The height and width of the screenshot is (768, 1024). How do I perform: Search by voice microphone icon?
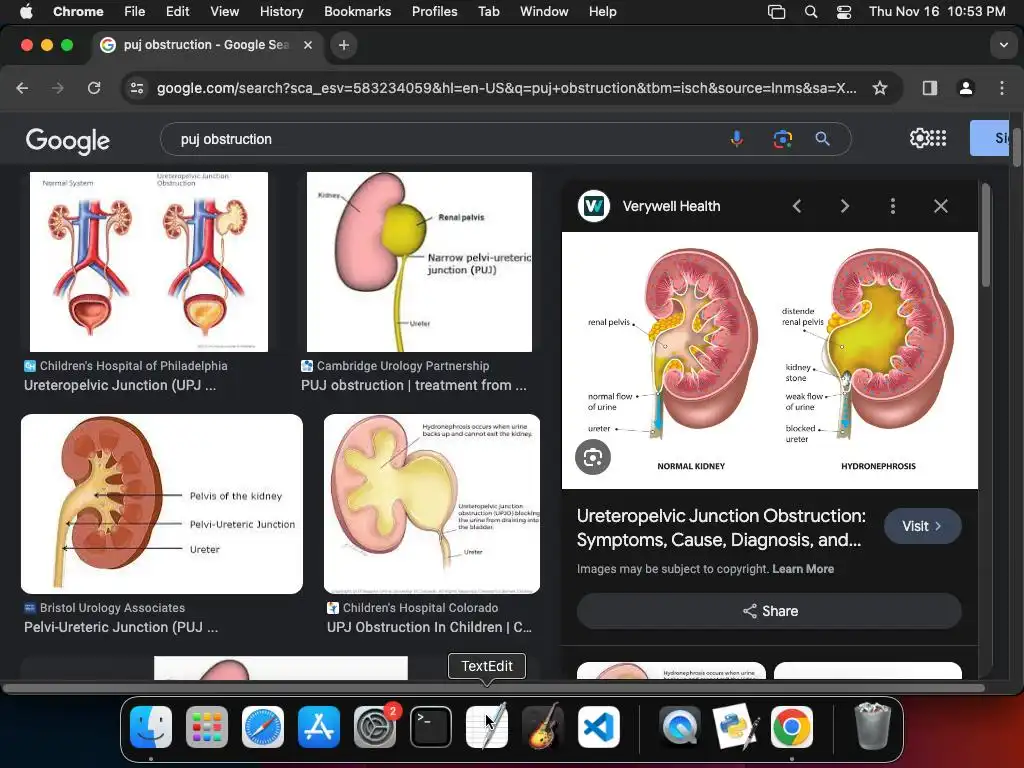737,138
